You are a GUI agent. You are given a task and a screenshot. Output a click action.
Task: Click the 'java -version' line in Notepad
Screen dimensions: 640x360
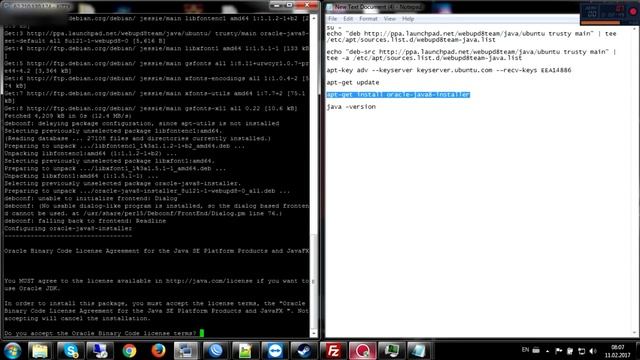(x=351, y=107)
